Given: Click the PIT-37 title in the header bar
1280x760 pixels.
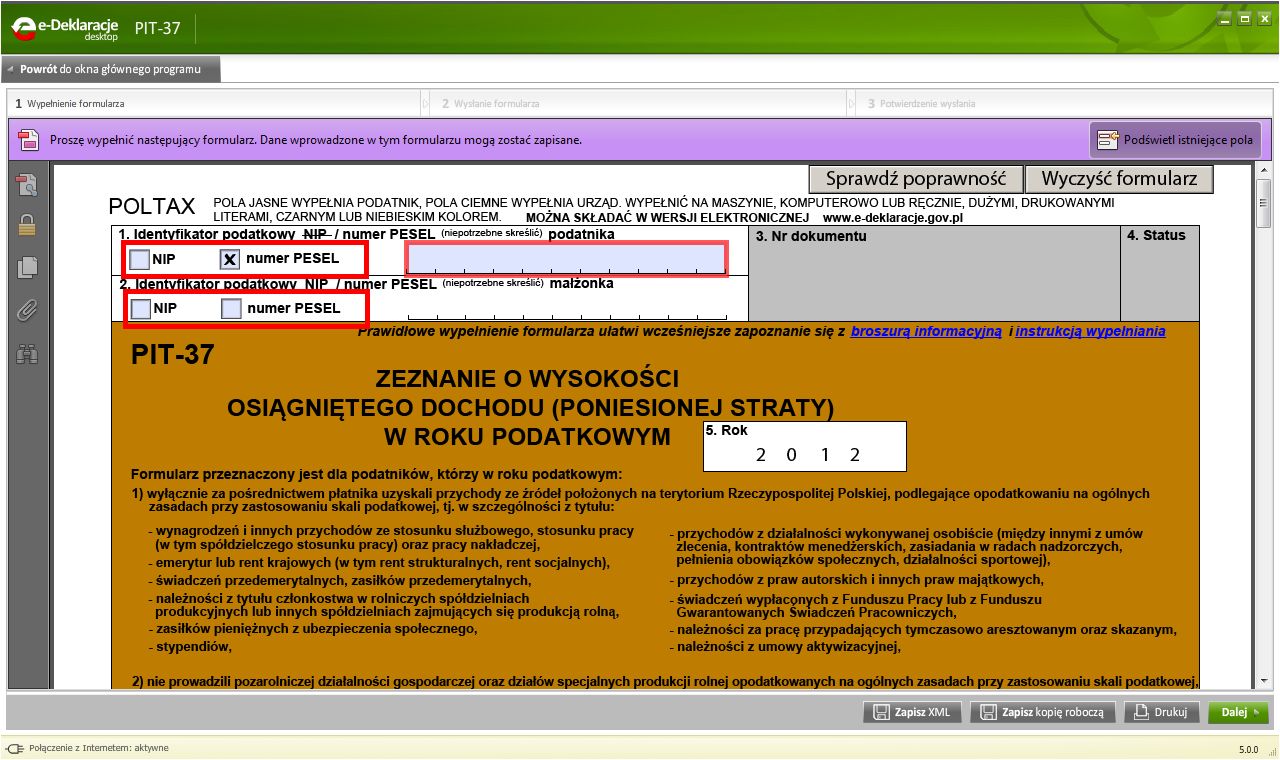Looking at the screenshot, I should pos(158,28).
